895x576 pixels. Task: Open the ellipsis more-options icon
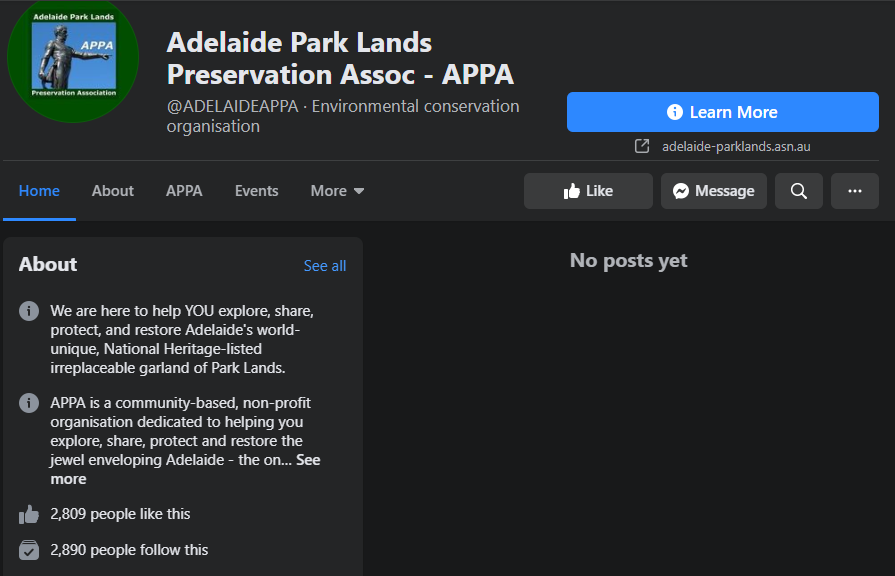click(854, 190)
